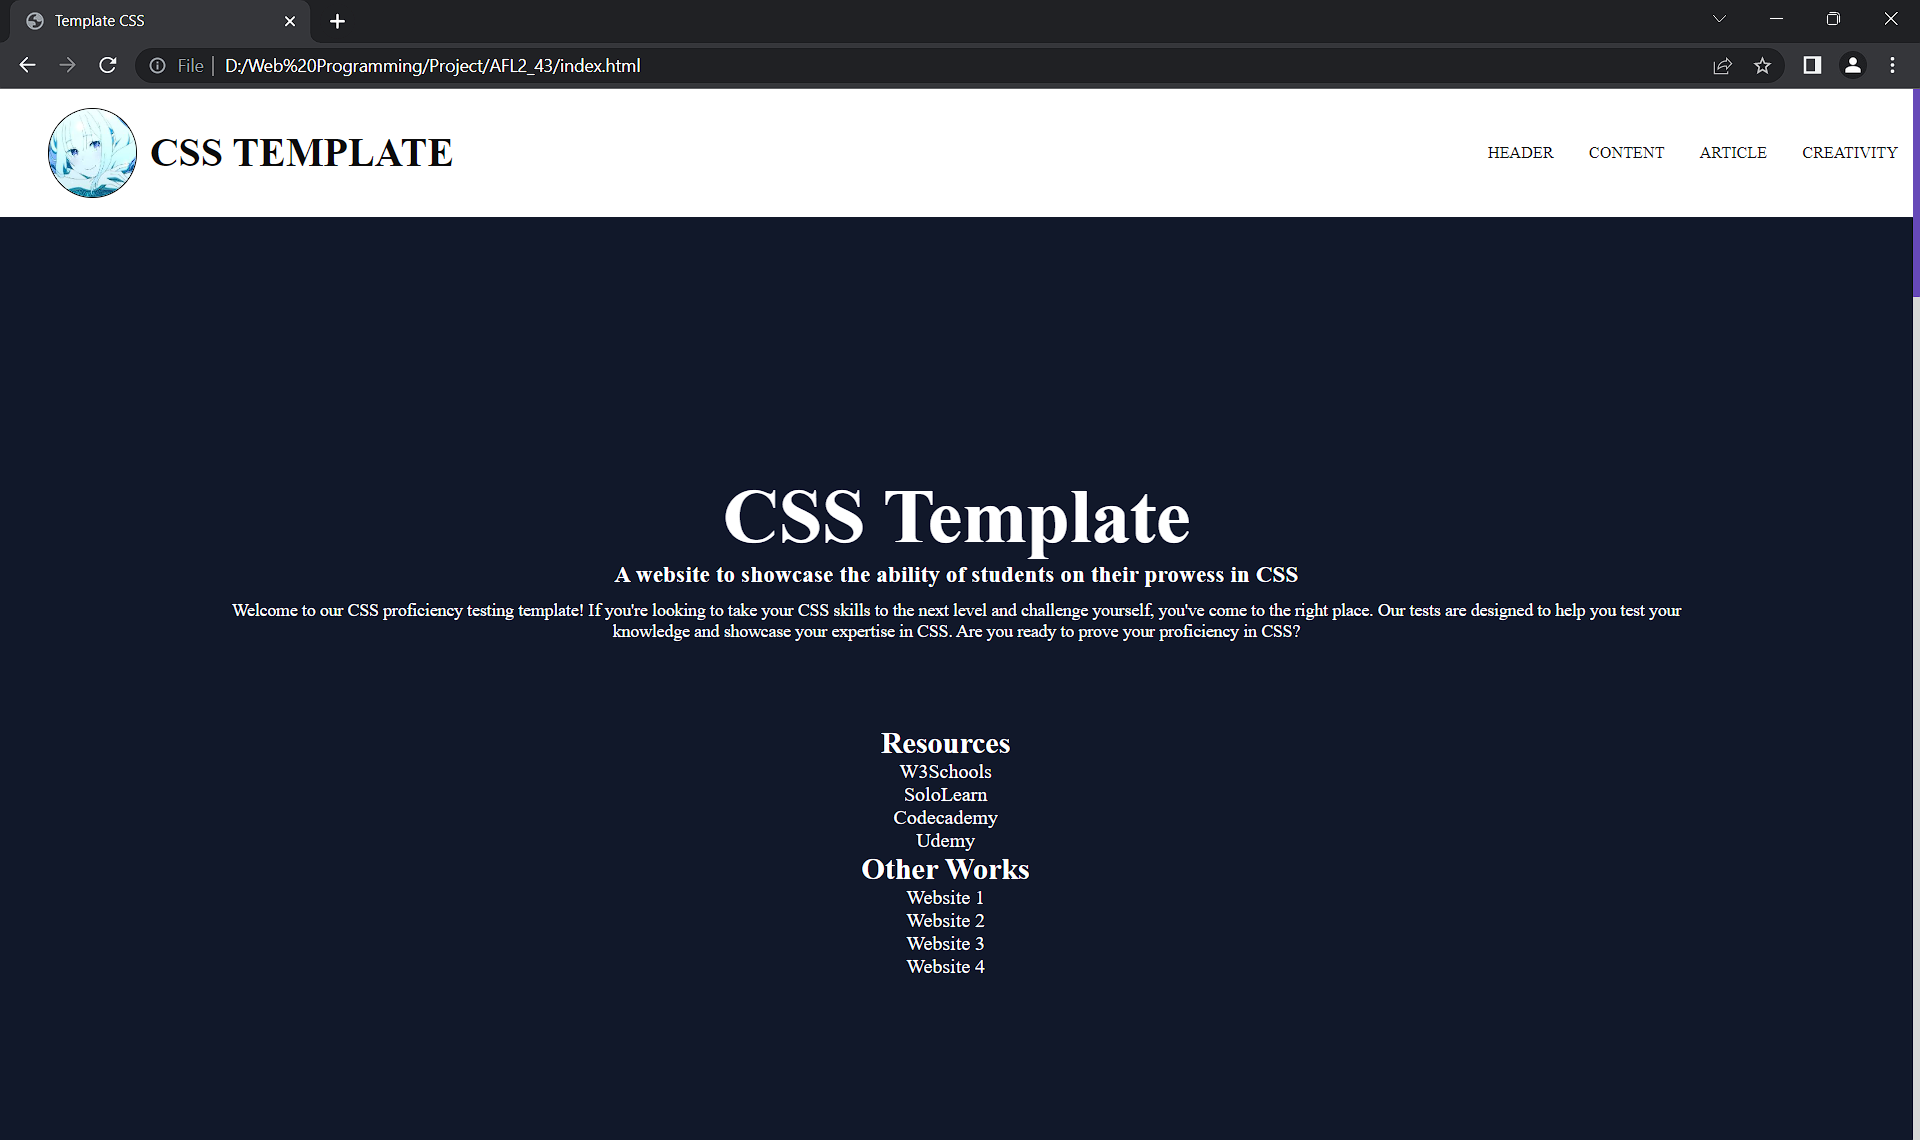
Task: Expand the tab search chevron
Action: tap(1719, 19)
